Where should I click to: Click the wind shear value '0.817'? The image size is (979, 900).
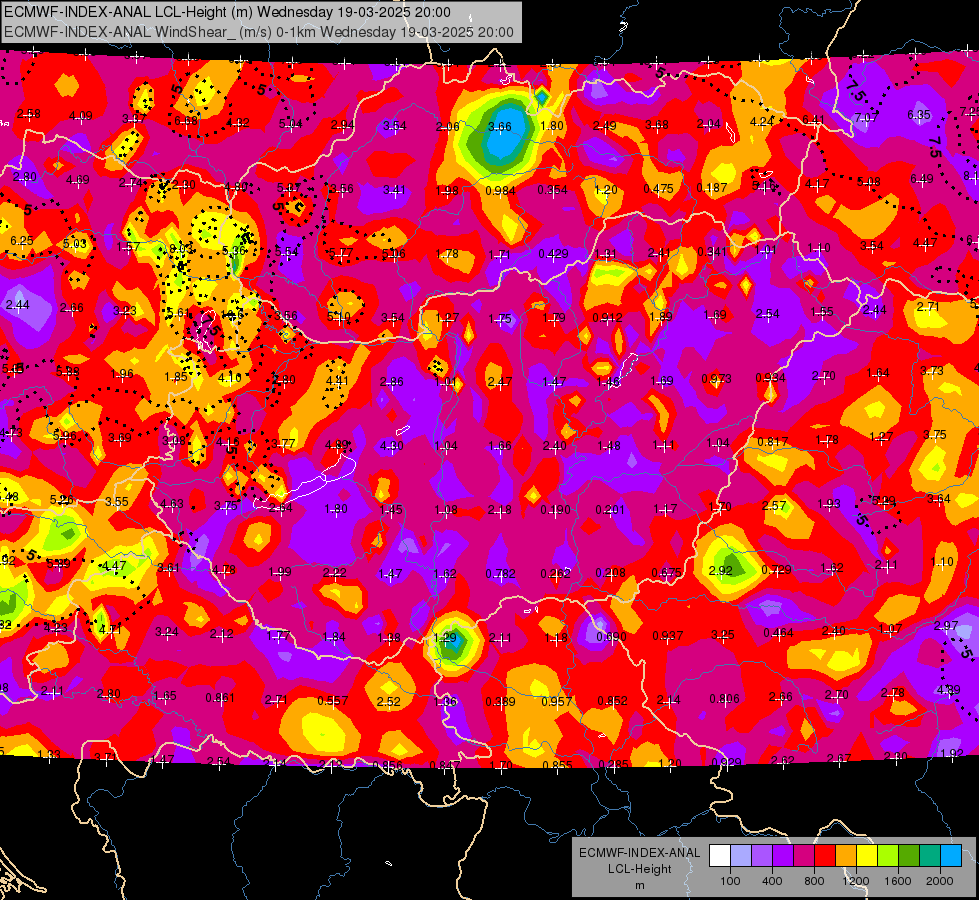(x=772, y=442)
